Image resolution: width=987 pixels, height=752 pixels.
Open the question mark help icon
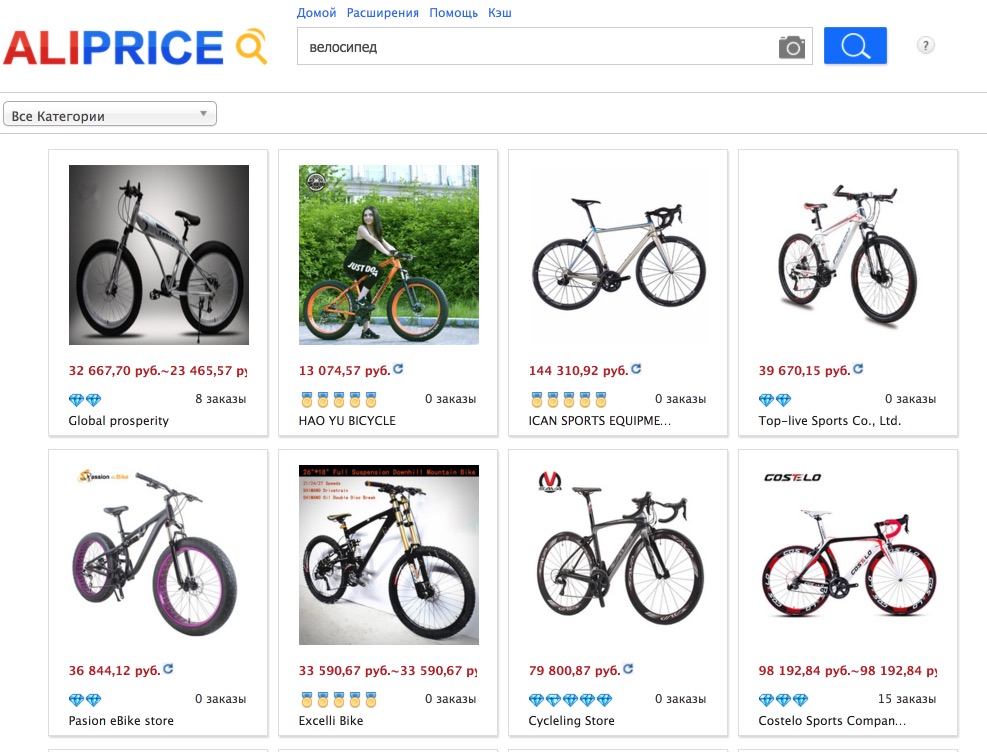pos(925,45)
